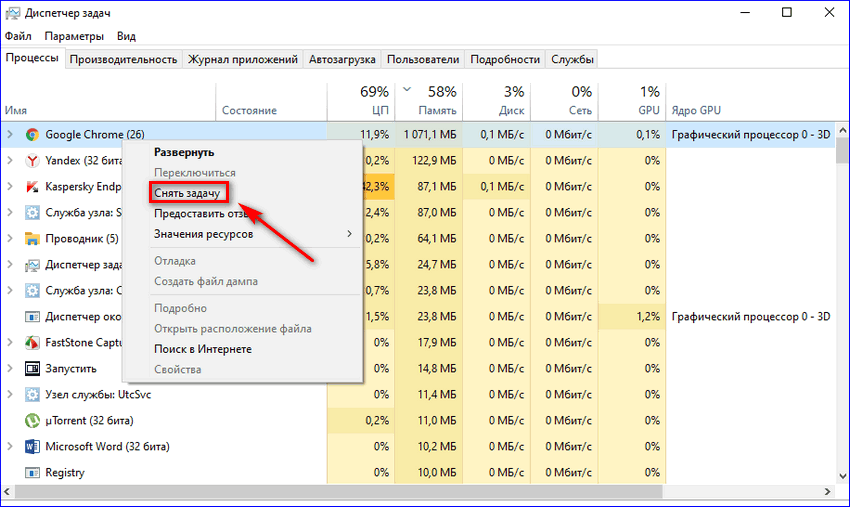Click the FastStone Capture process icon
The image size is (850, 507).
tap(32, 342)
